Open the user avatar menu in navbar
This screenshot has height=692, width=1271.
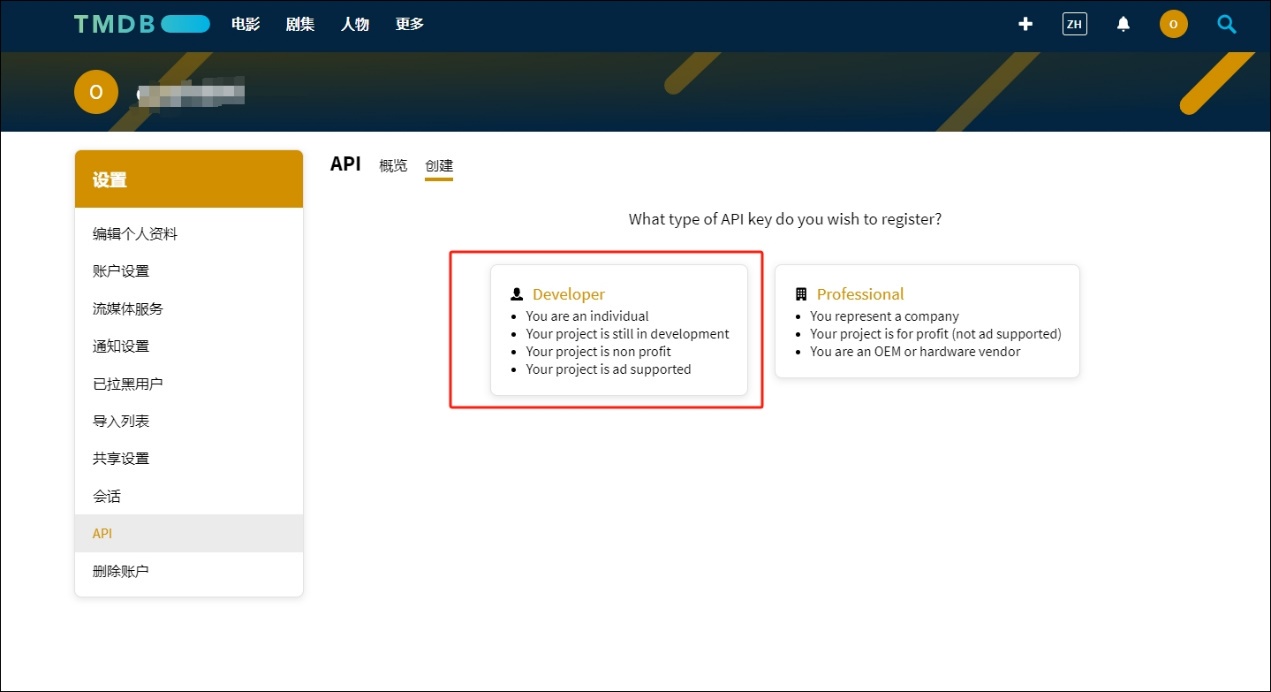1173,24
